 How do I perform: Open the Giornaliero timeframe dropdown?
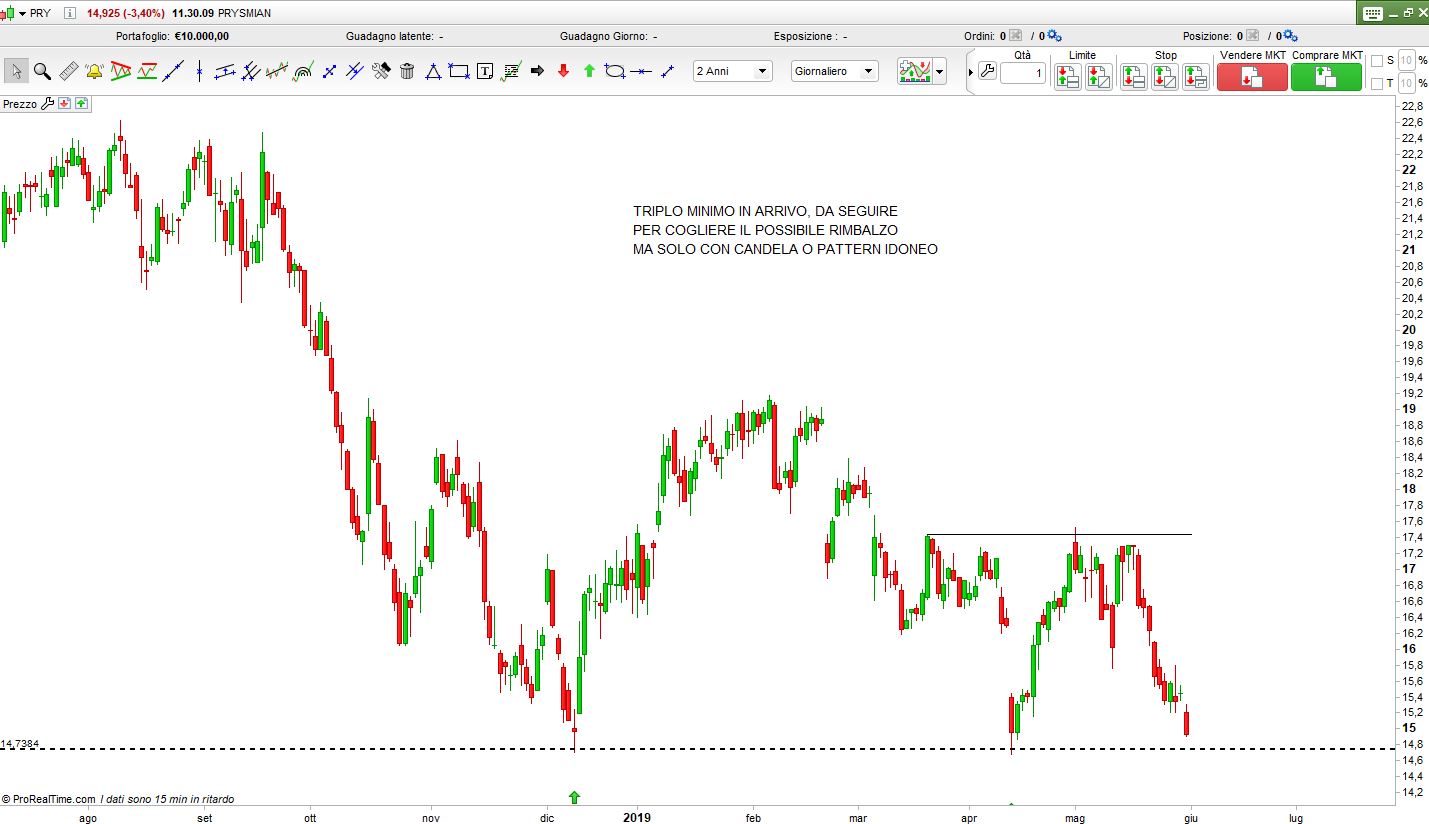point(834,71)
